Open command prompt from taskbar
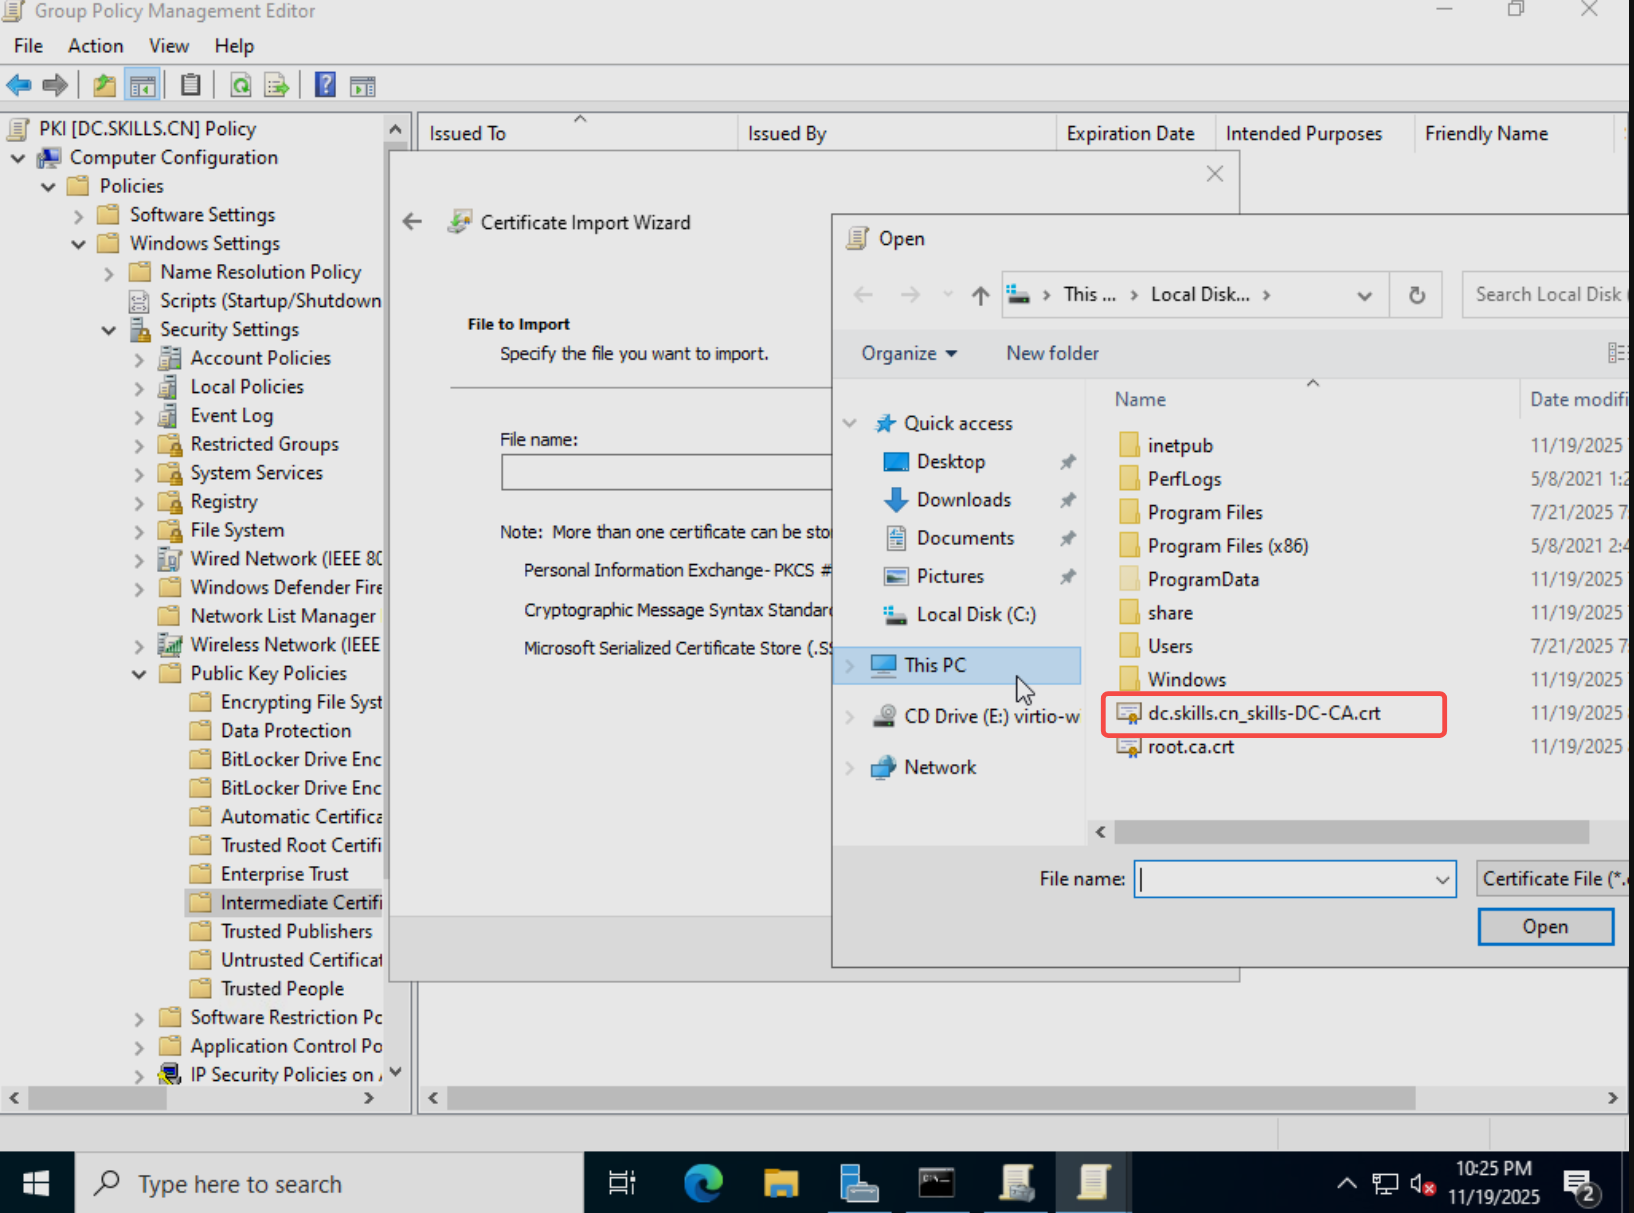Screen dimensions: 1634x1213 click(x=936, y=1183)
